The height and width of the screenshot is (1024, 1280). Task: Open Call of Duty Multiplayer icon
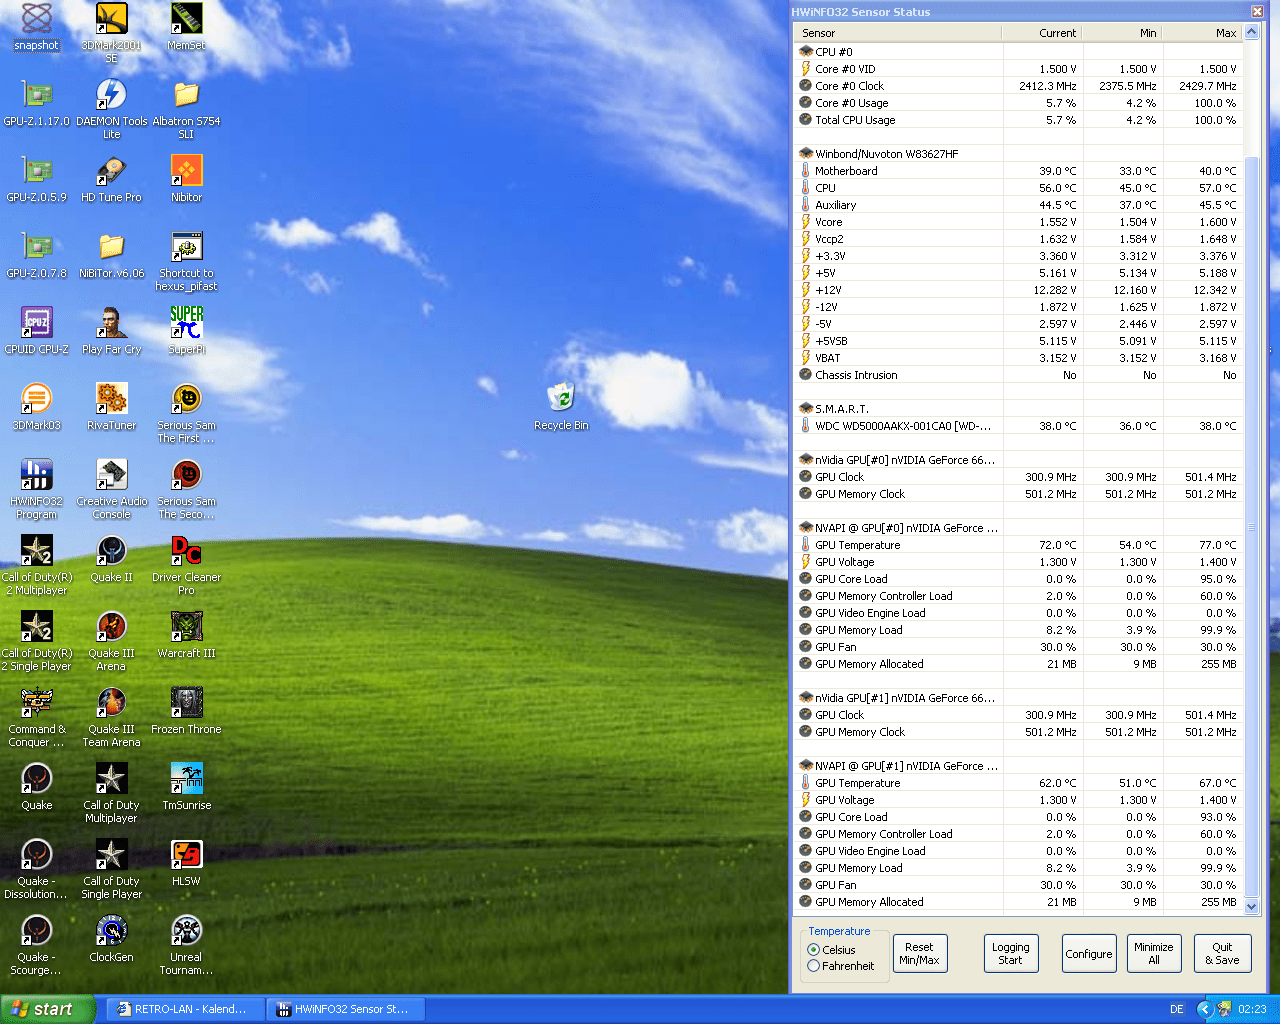click(x=111, y=793)
